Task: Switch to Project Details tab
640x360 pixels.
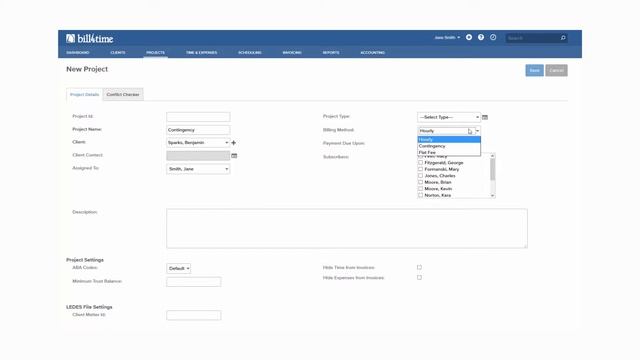Action: (x=84, y=95)
